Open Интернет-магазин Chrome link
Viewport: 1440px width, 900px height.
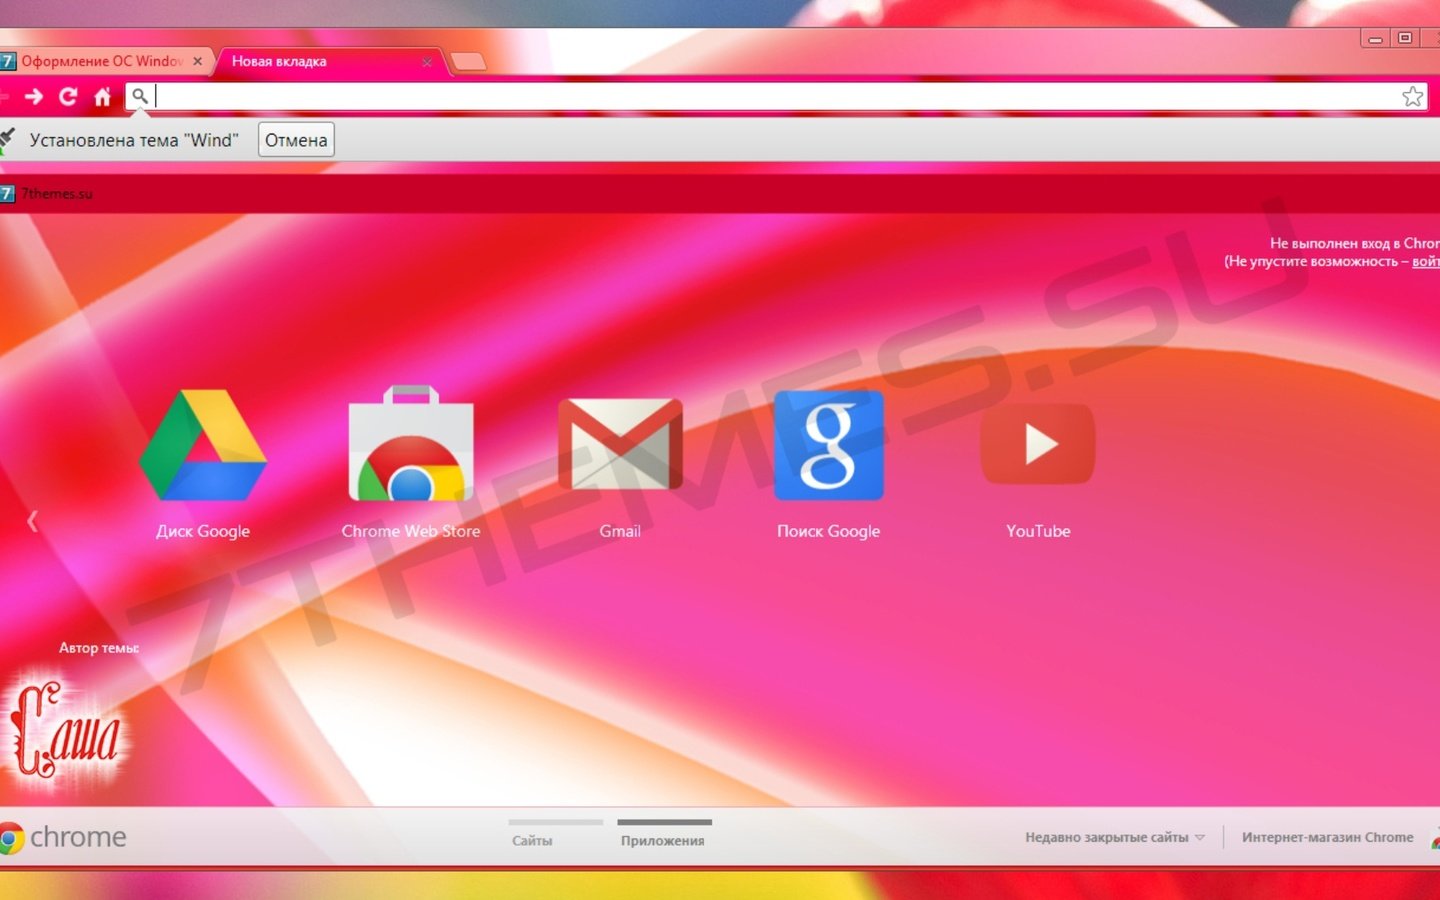pos(1328,837)
